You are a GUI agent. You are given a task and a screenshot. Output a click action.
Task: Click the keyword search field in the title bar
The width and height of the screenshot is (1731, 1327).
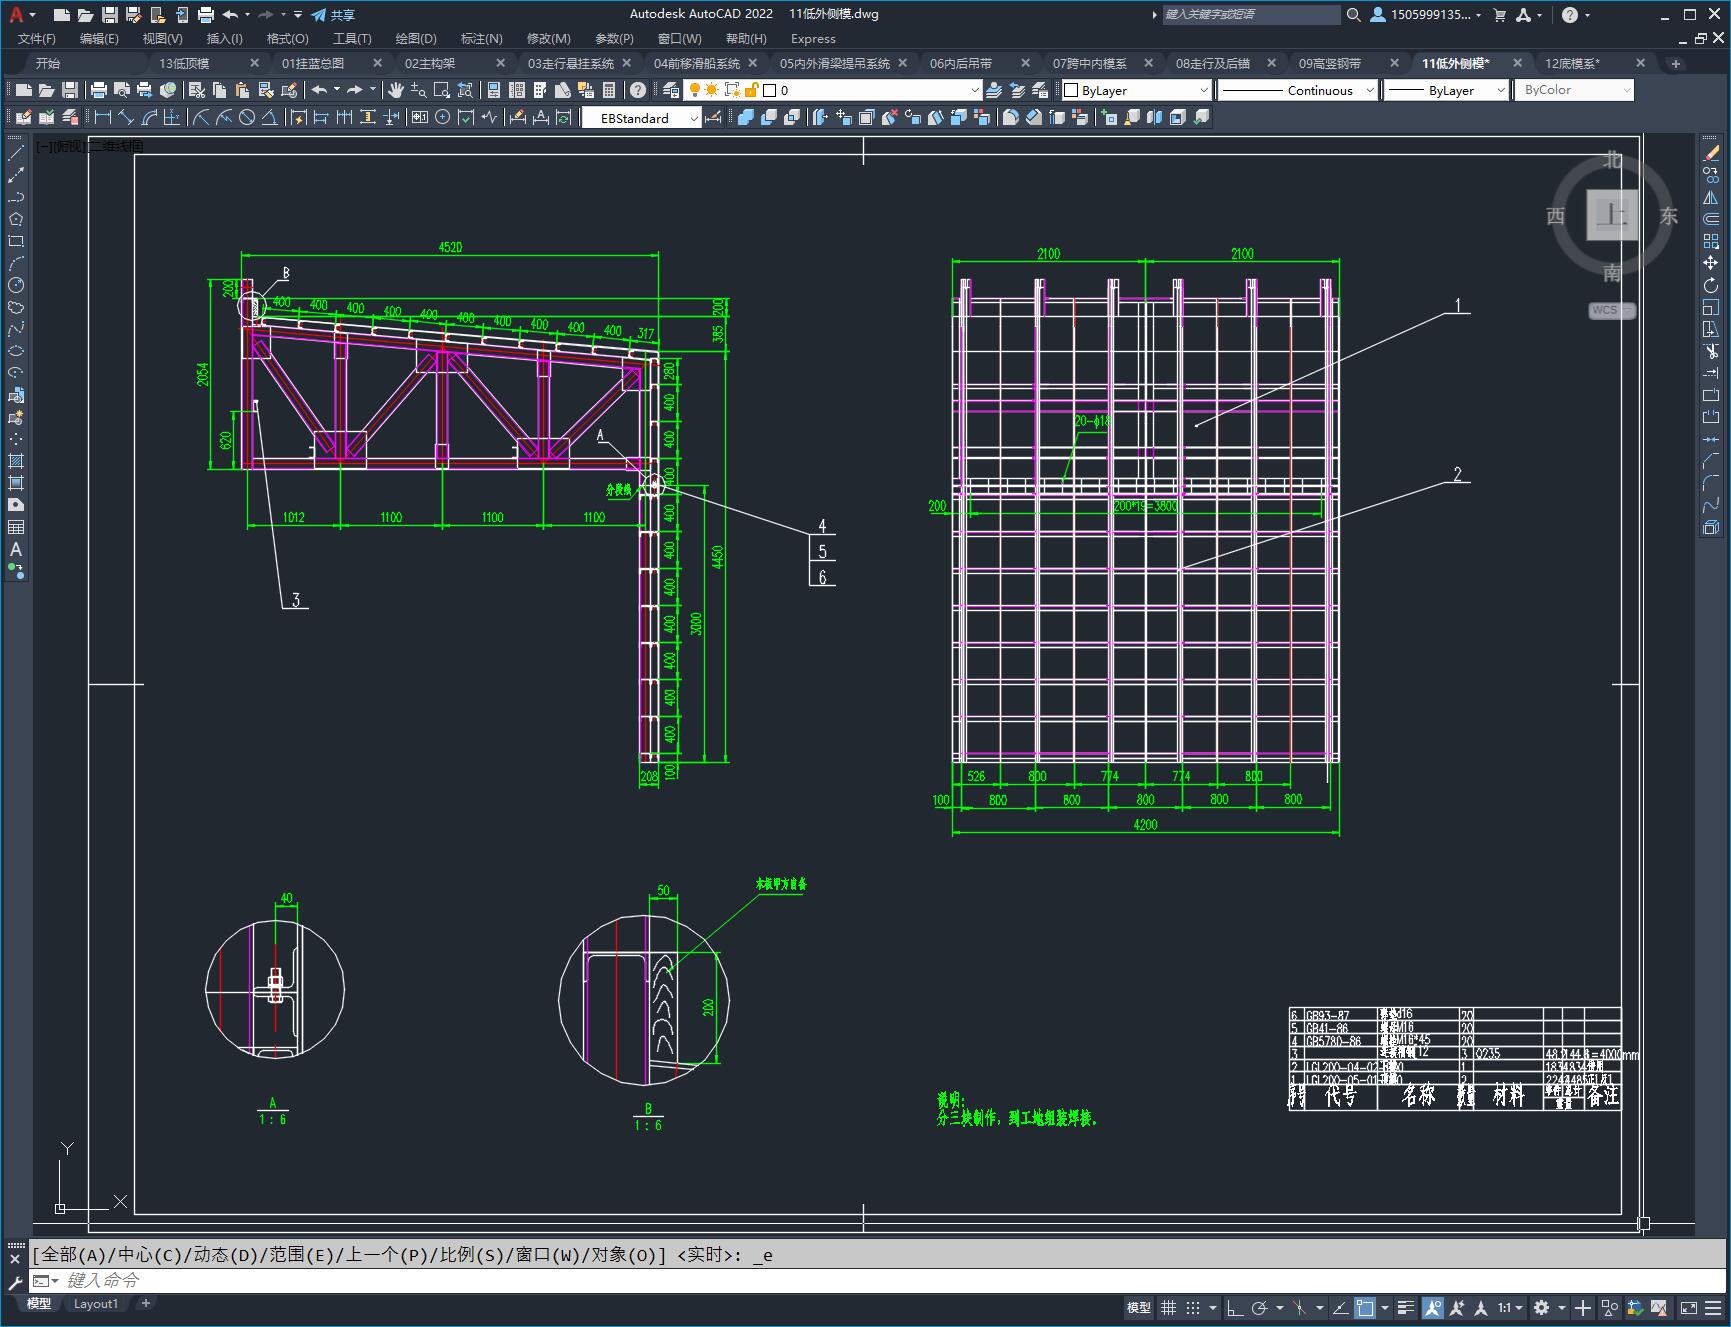[1250, 14]
